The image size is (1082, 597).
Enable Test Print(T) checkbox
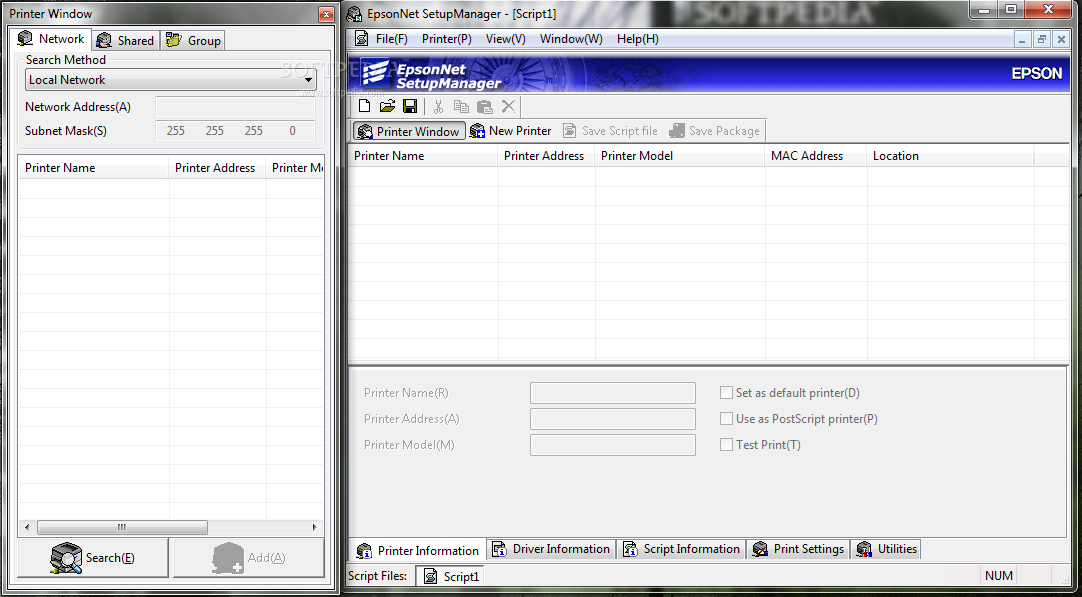(x=726, y=445)
